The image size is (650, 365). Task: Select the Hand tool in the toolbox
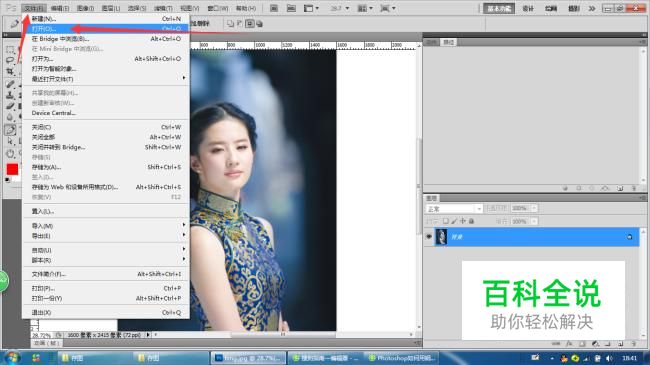tap(10, 154)
